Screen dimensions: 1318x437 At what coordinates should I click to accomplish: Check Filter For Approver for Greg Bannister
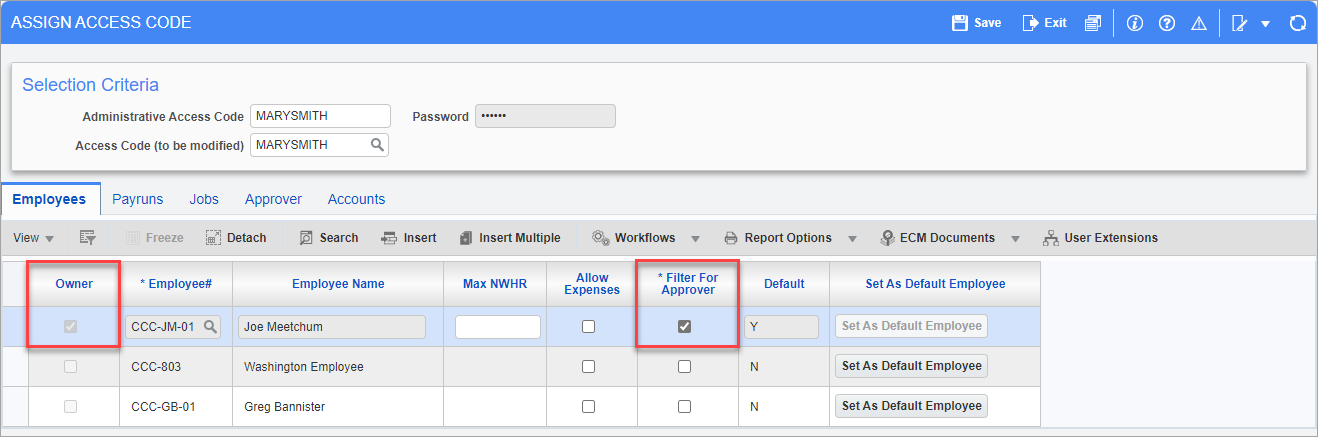click(x=684, y=406)
